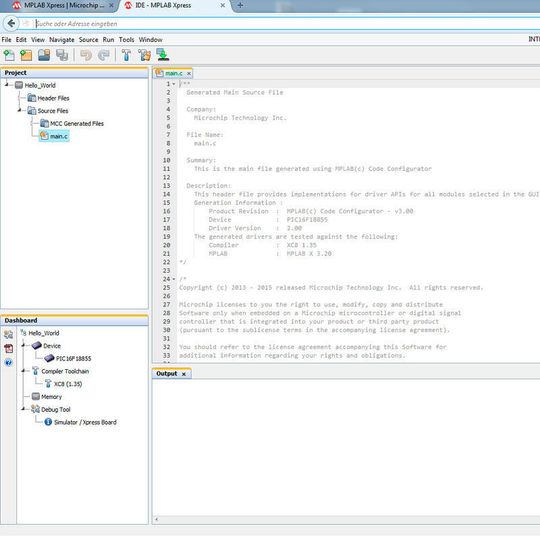Select Simulator / Xpress Board entry
The image size is (540, 540).
click(85, 422)
